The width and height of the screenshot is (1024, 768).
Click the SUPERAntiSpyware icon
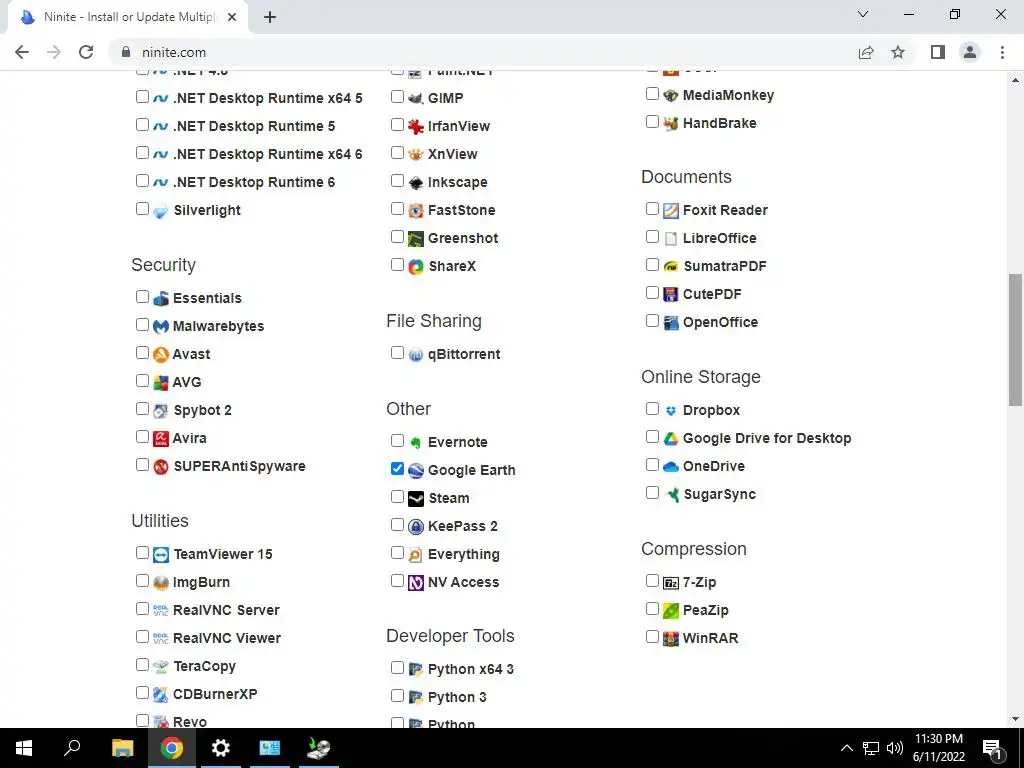(x=161, y=466)
